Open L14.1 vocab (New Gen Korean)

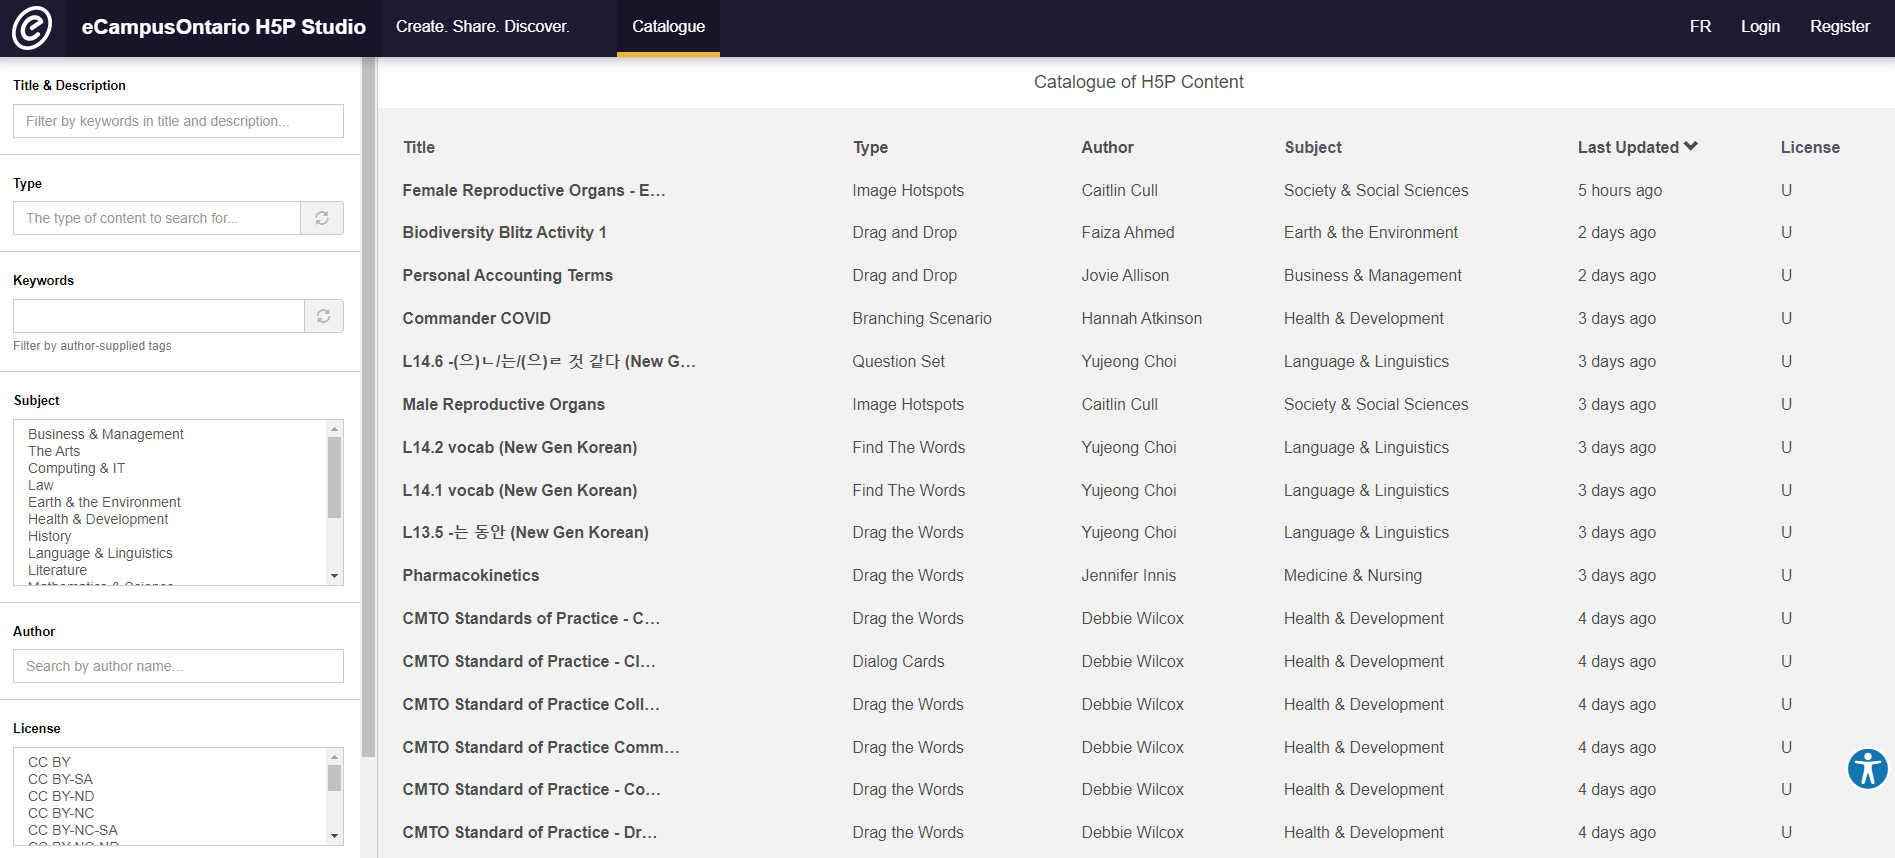pos(519,490)
